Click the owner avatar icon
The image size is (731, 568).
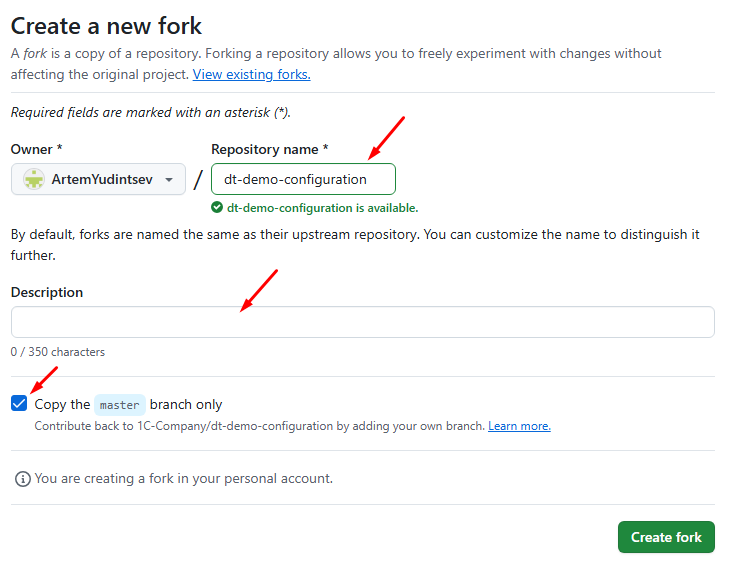34,180
